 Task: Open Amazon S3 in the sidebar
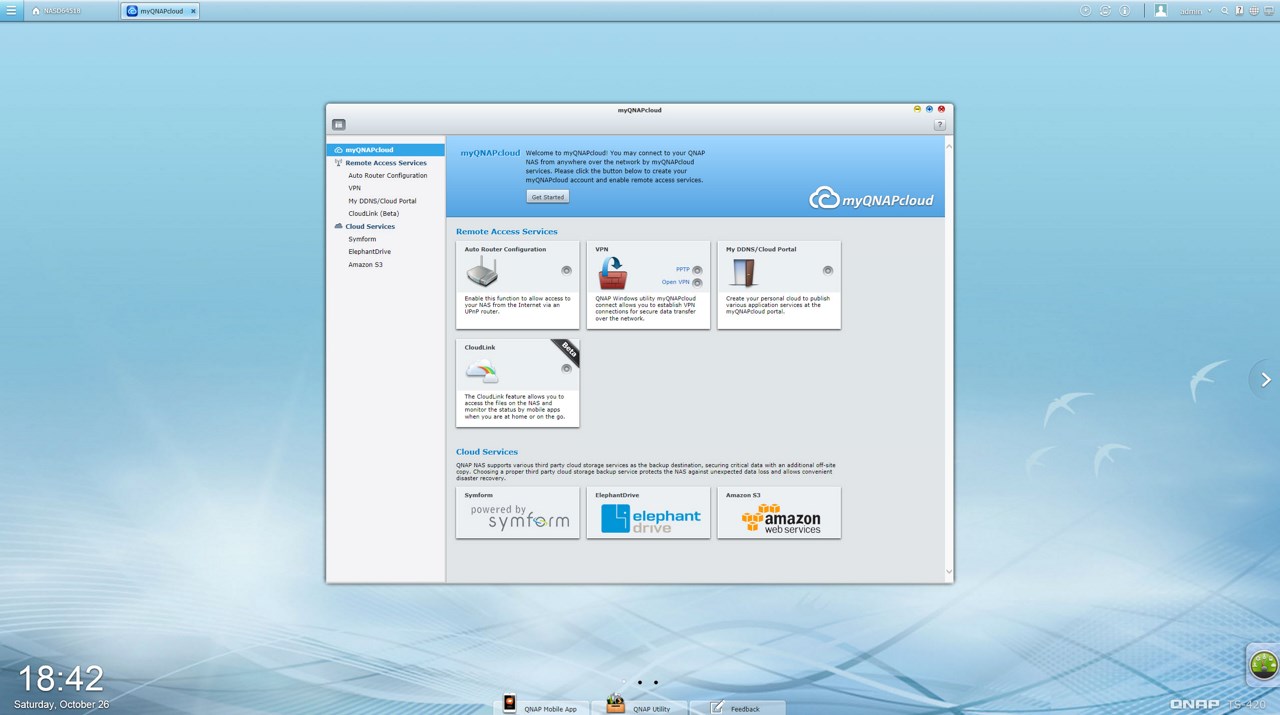366,265
